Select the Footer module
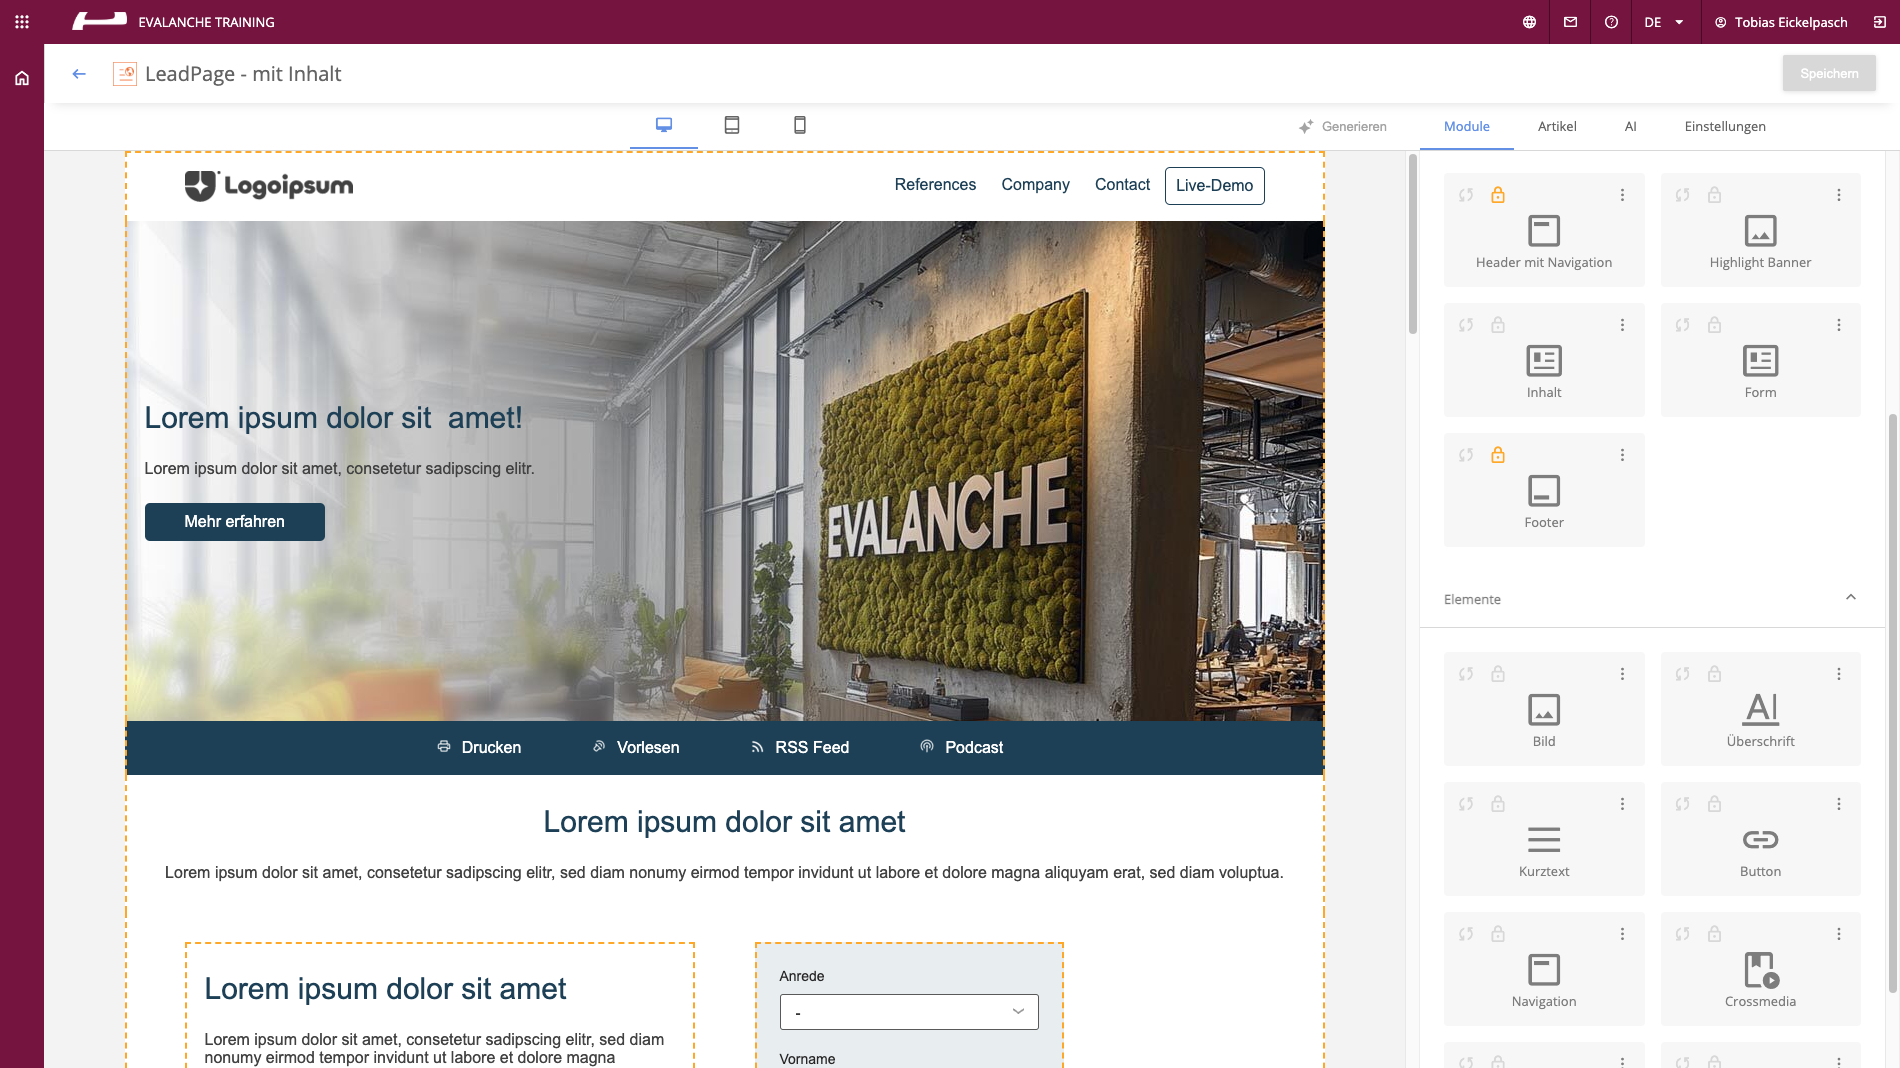 [x=1544, y=490]
